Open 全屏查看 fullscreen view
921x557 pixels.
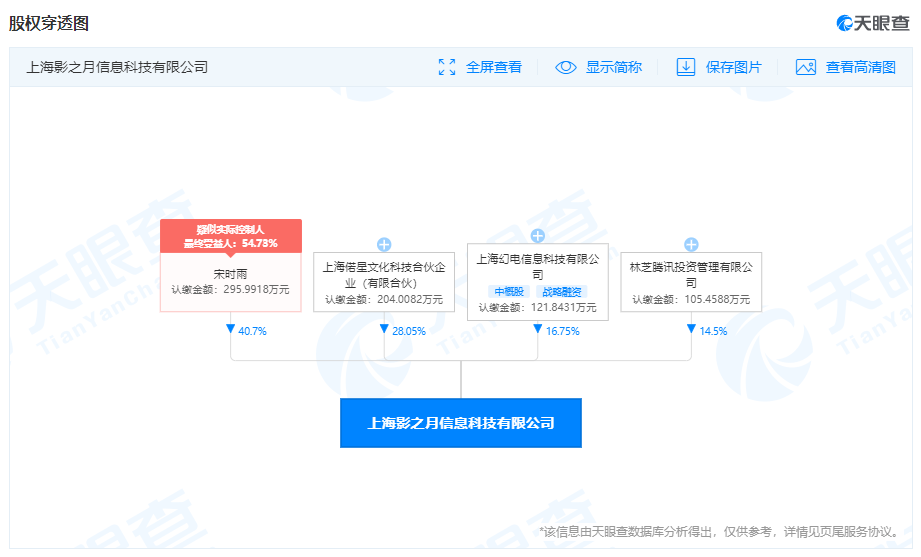click(493, 67)
